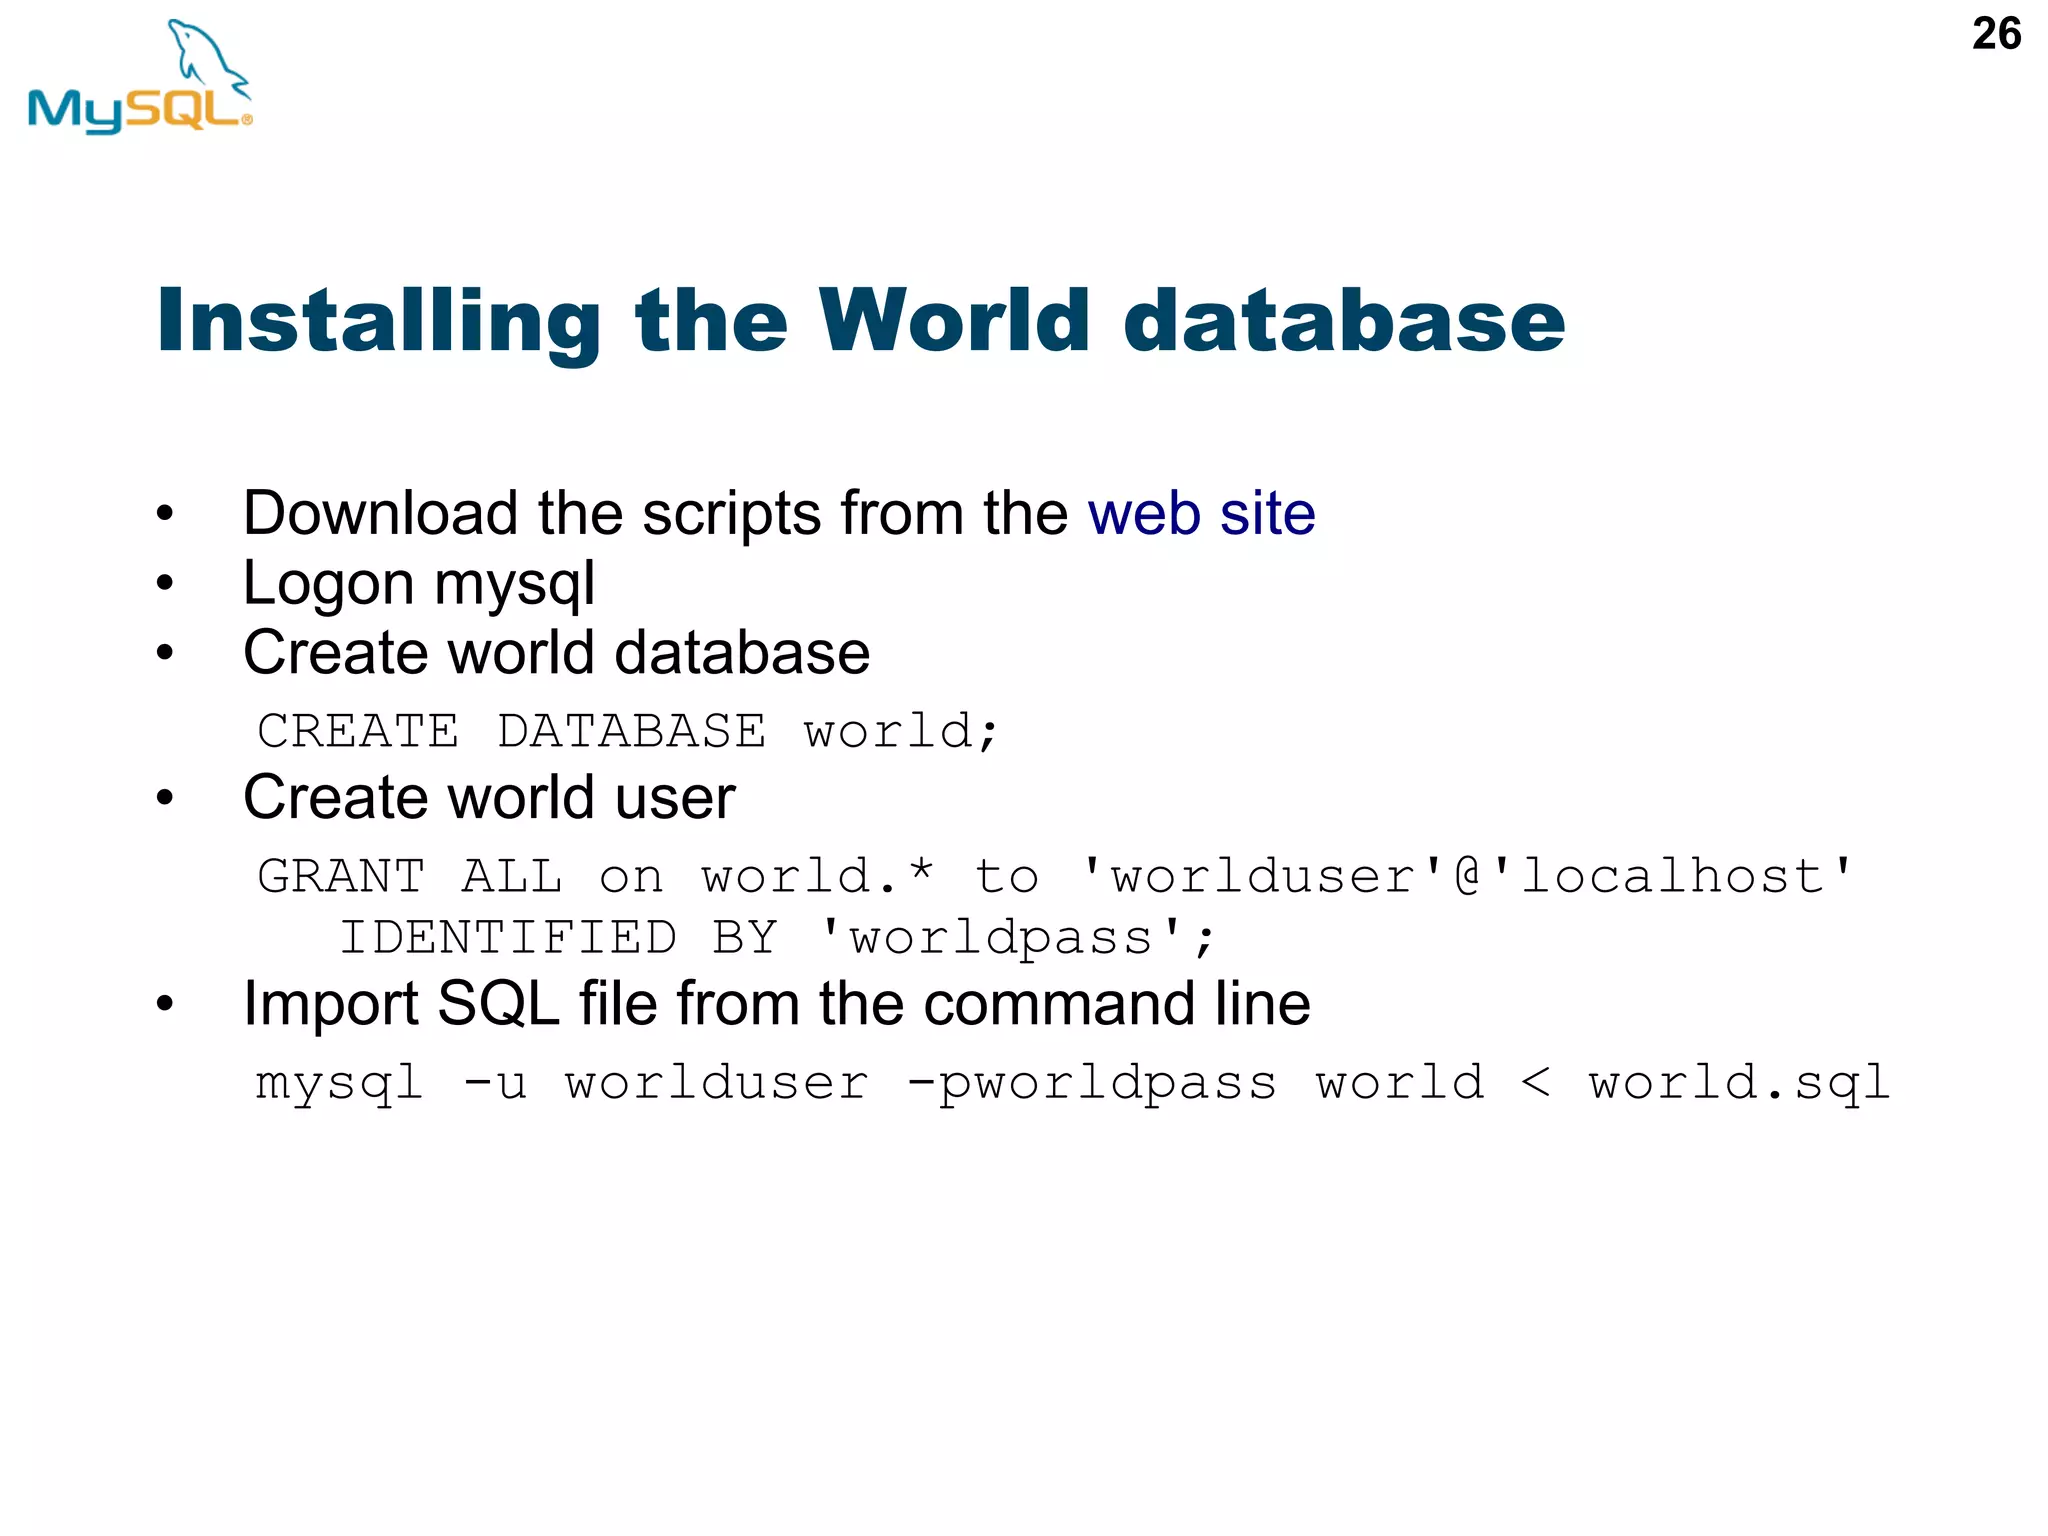
Task: Select the 'Create world user' bullet
Action: click(x=489, y=797)
